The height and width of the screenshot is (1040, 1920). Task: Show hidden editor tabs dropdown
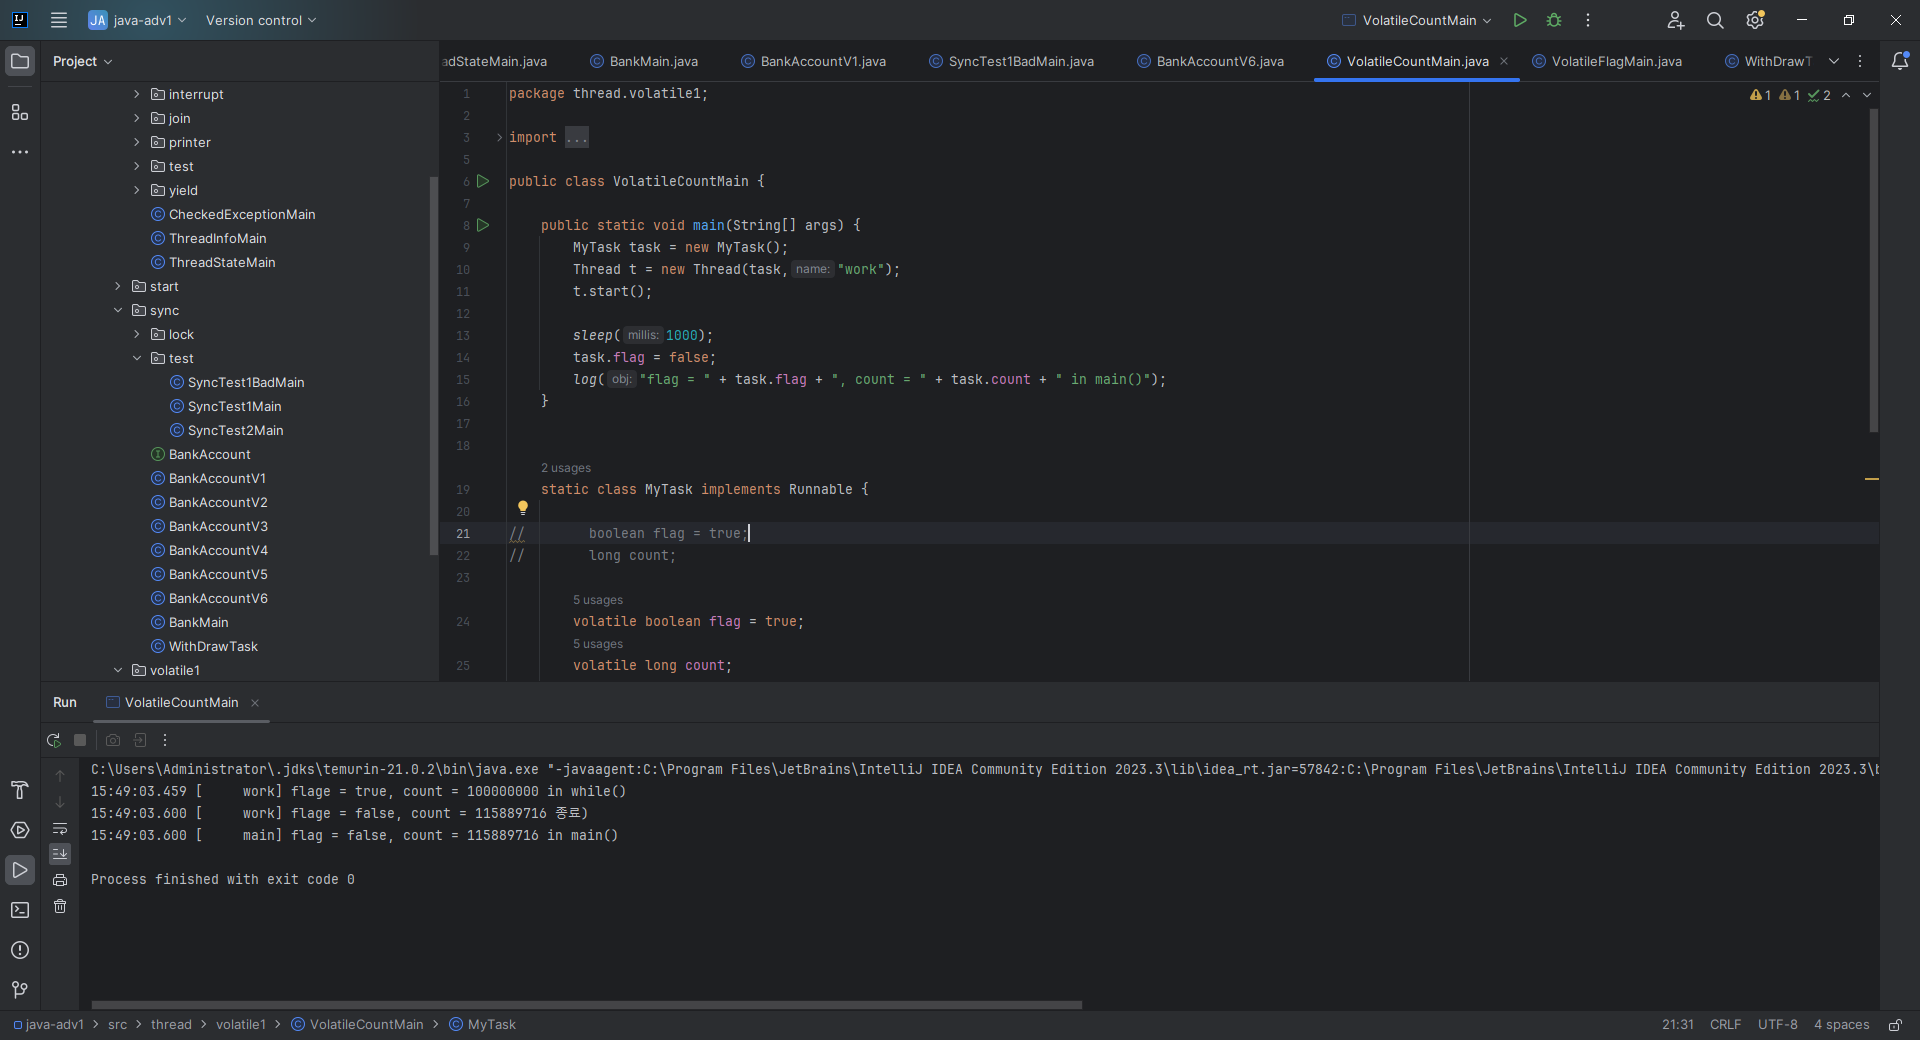coord(1834,61)
